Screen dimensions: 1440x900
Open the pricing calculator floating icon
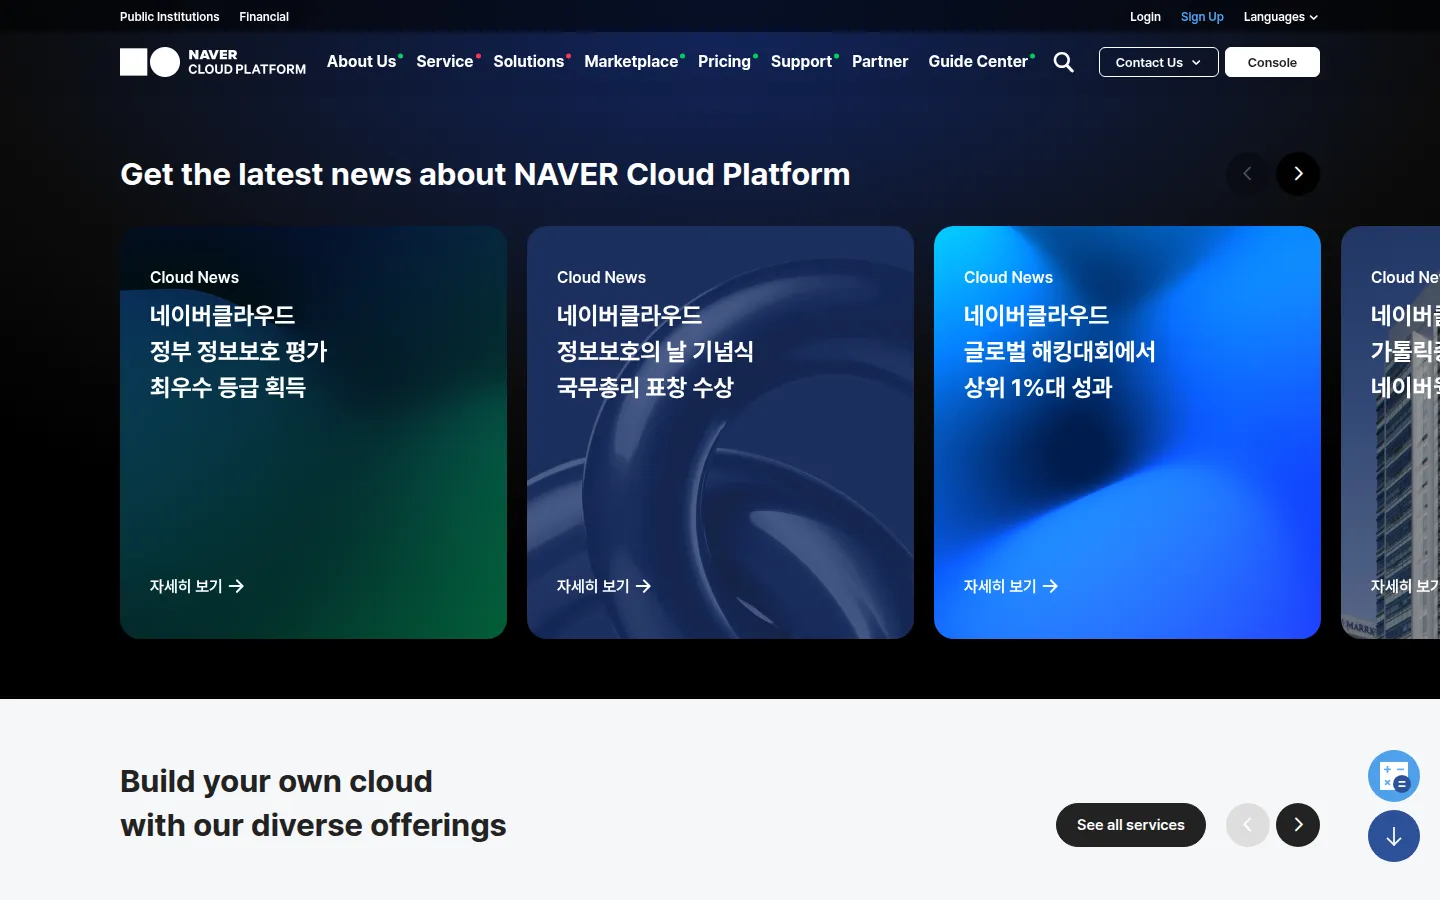[1394, 776]
